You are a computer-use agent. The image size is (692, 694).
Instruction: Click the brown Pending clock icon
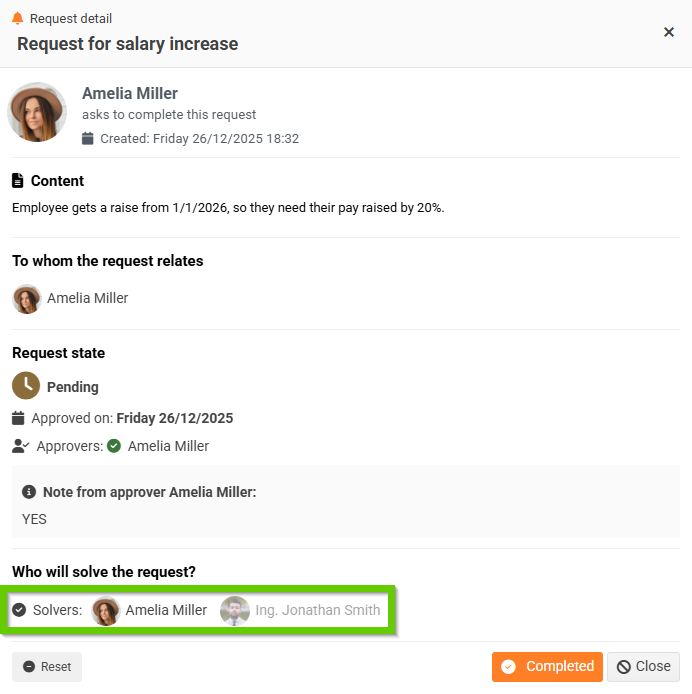[26, 386]
